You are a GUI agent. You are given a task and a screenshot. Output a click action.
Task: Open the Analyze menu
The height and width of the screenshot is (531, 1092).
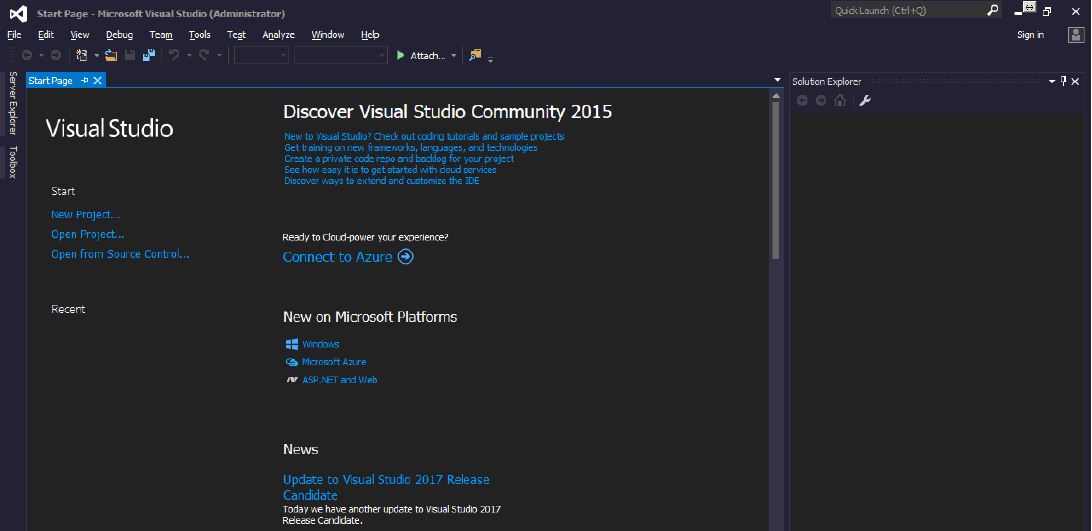point(279,35)
